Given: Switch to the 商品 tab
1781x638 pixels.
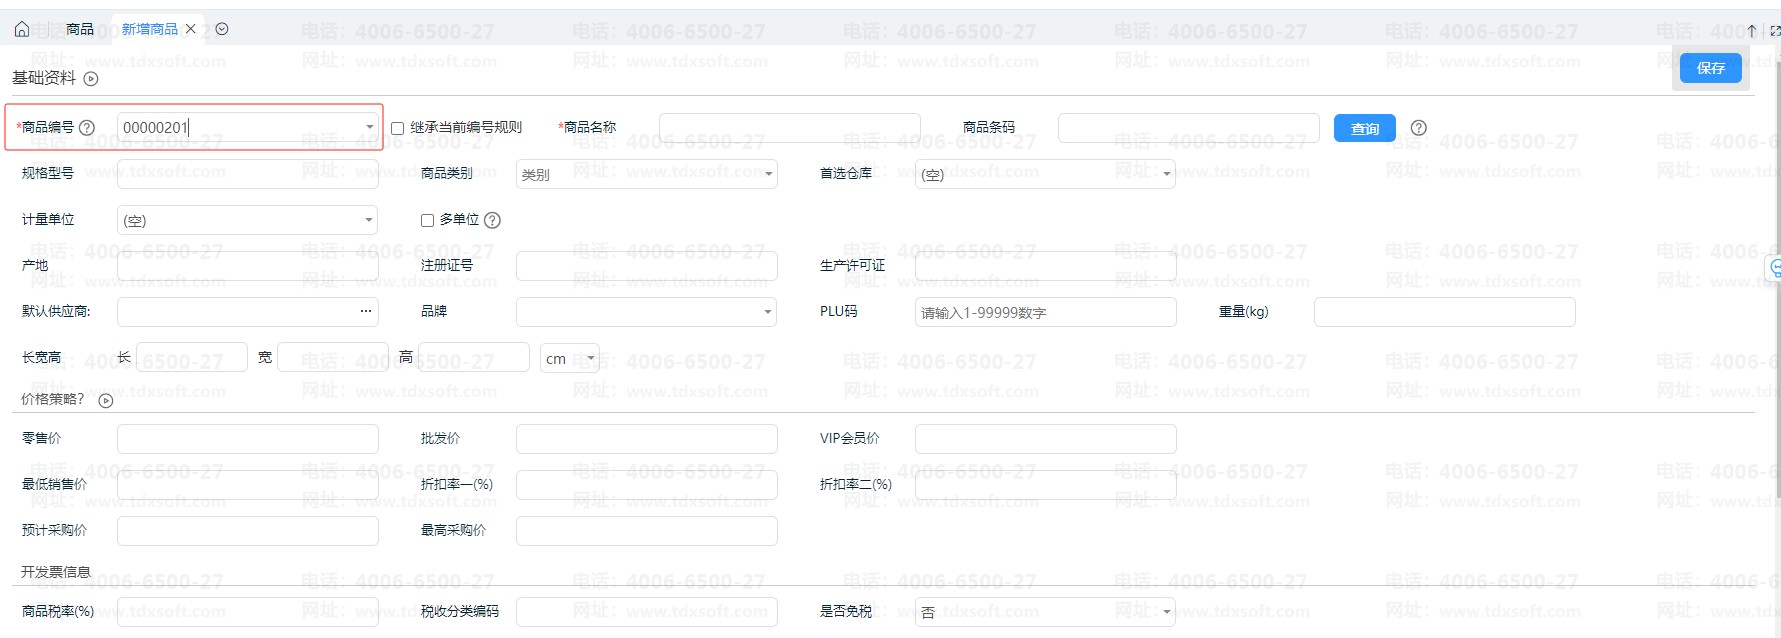Looking at the screenshot, I should point(80,29).
